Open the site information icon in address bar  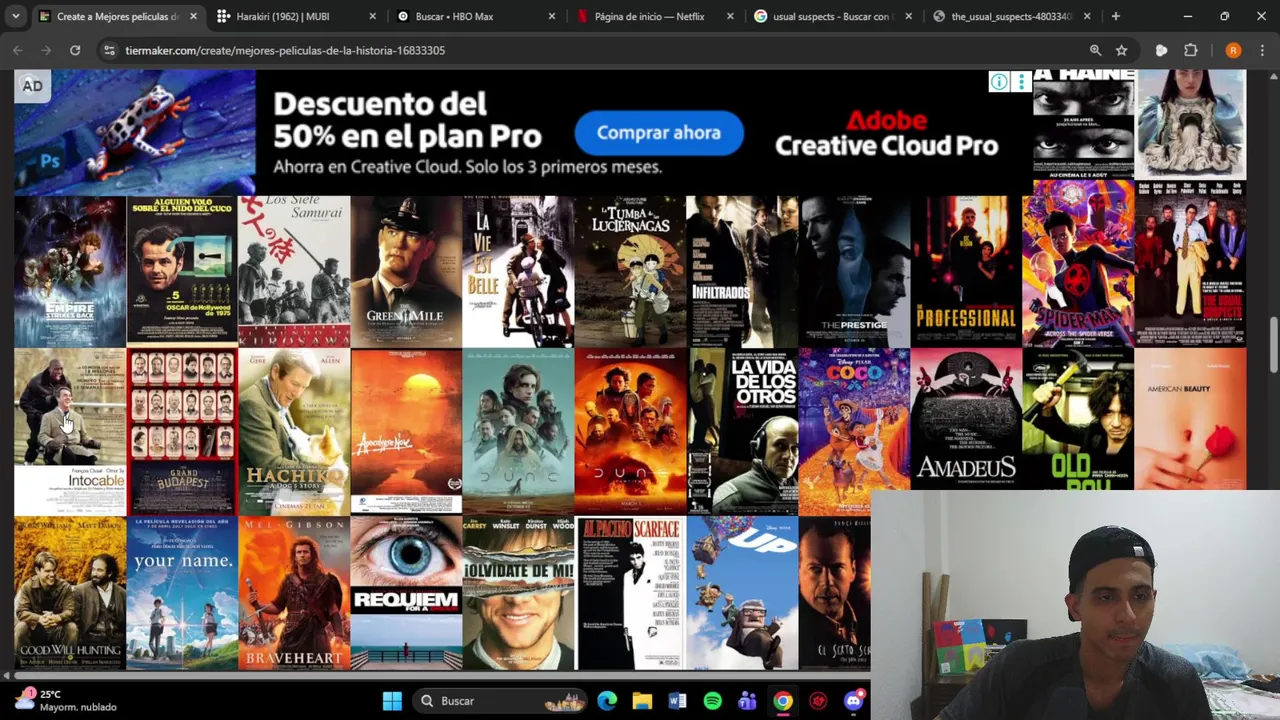point(109,50)
